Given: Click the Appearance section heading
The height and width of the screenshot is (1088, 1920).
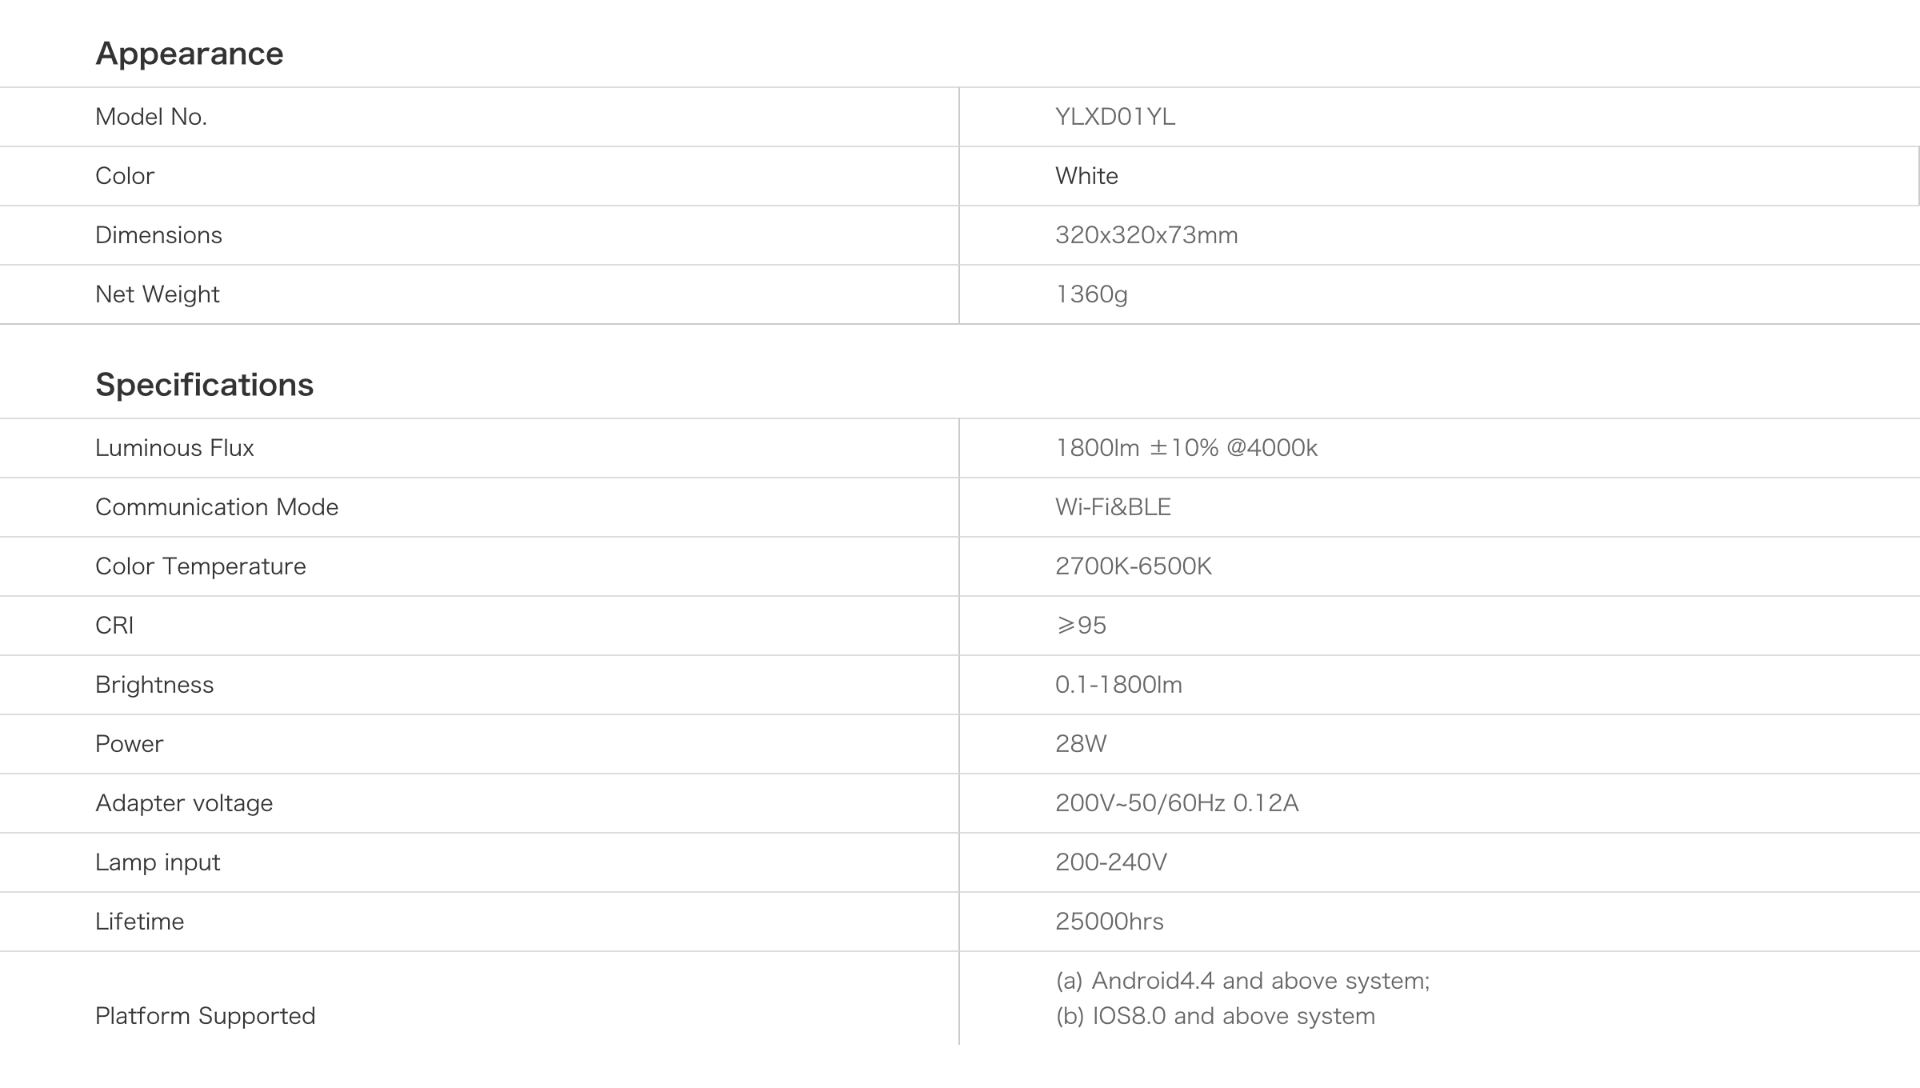Looking at the screenshot, I should point(189,54).
